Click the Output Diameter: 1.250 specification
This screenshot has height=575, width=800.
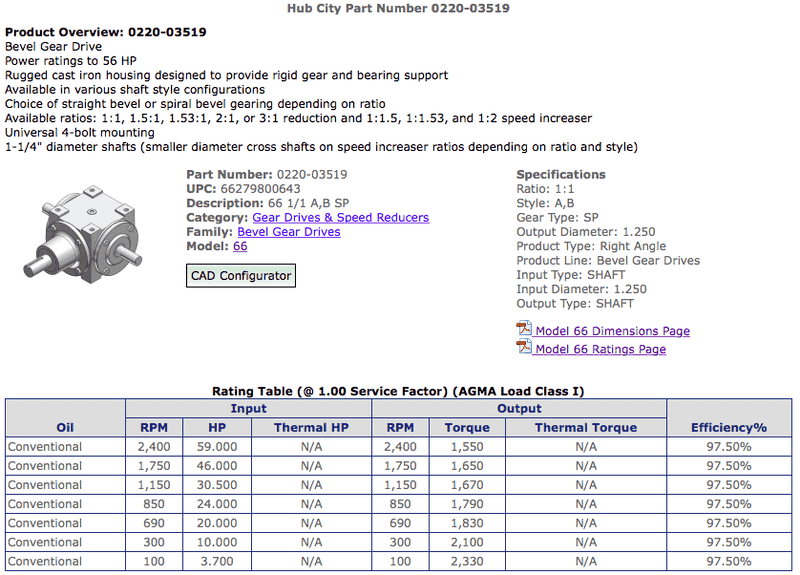[586, 232]
